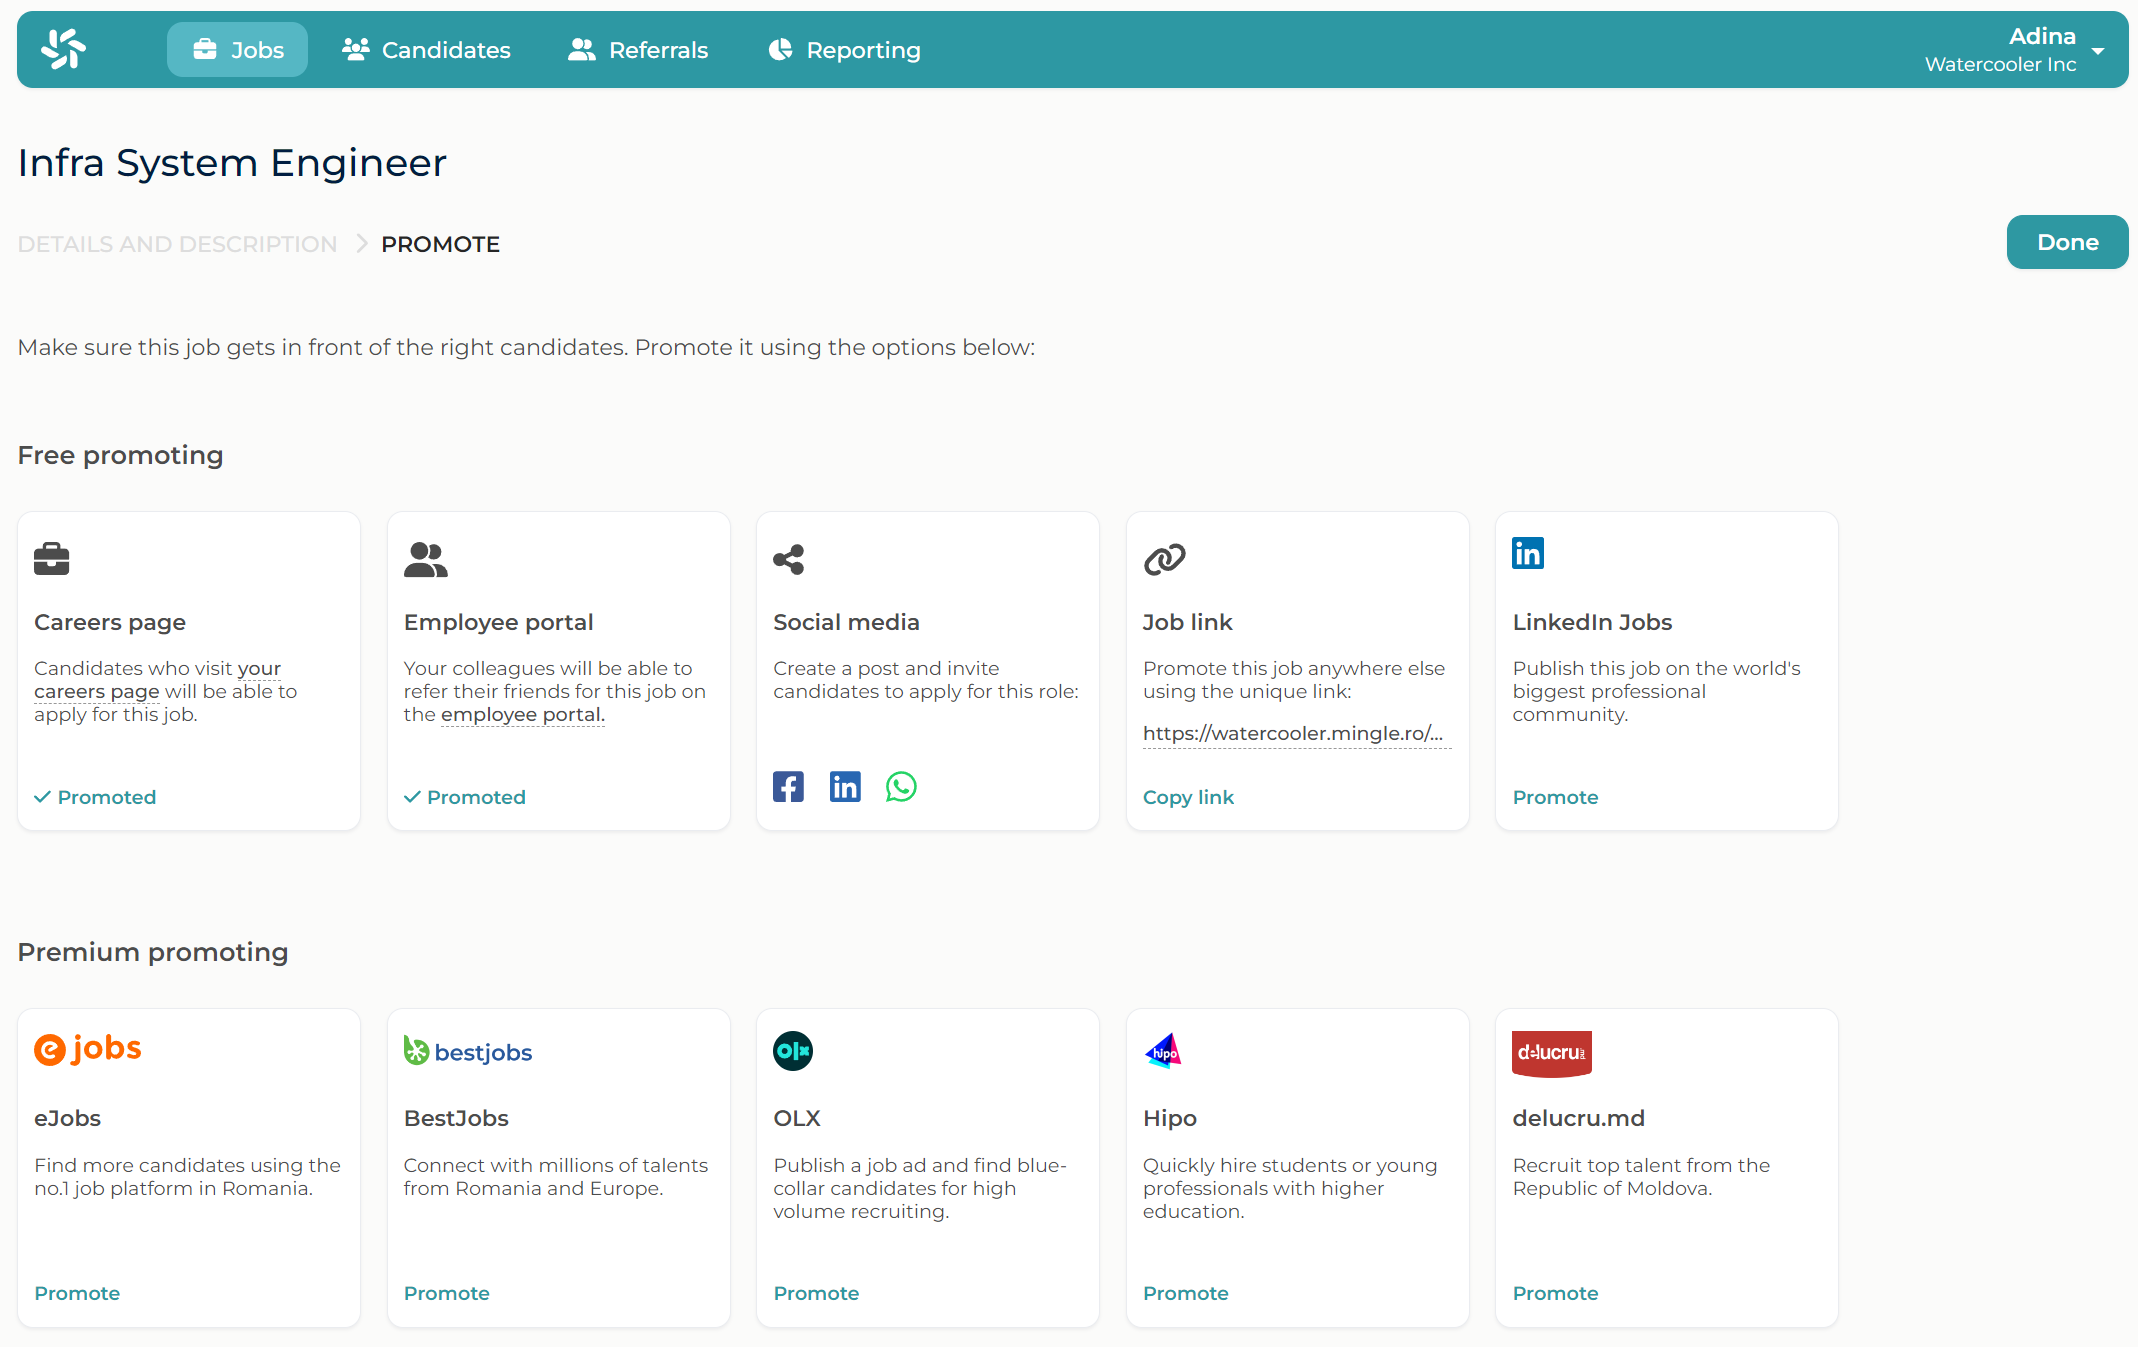Click the breadcrumb chevron separator
The image size is (2138, 1347).
[x=362, y=244]
